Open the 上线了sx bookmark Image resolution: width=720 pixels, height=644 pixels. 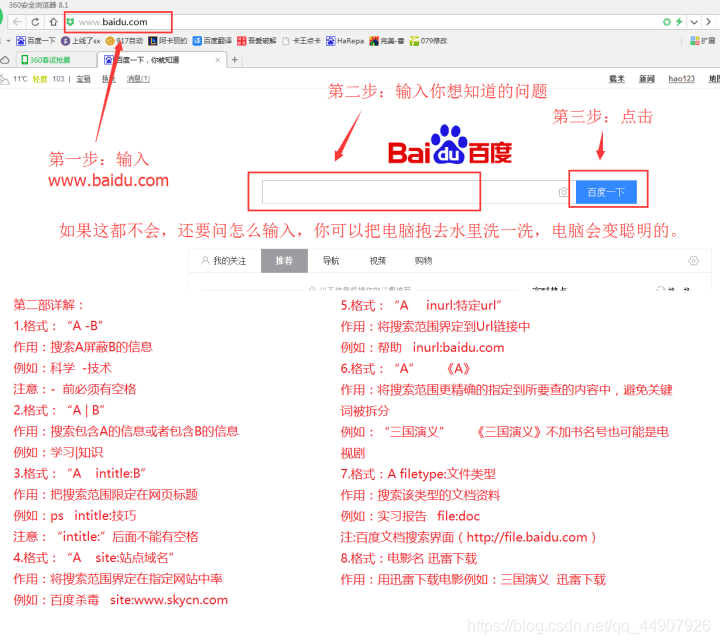point(80,41)
